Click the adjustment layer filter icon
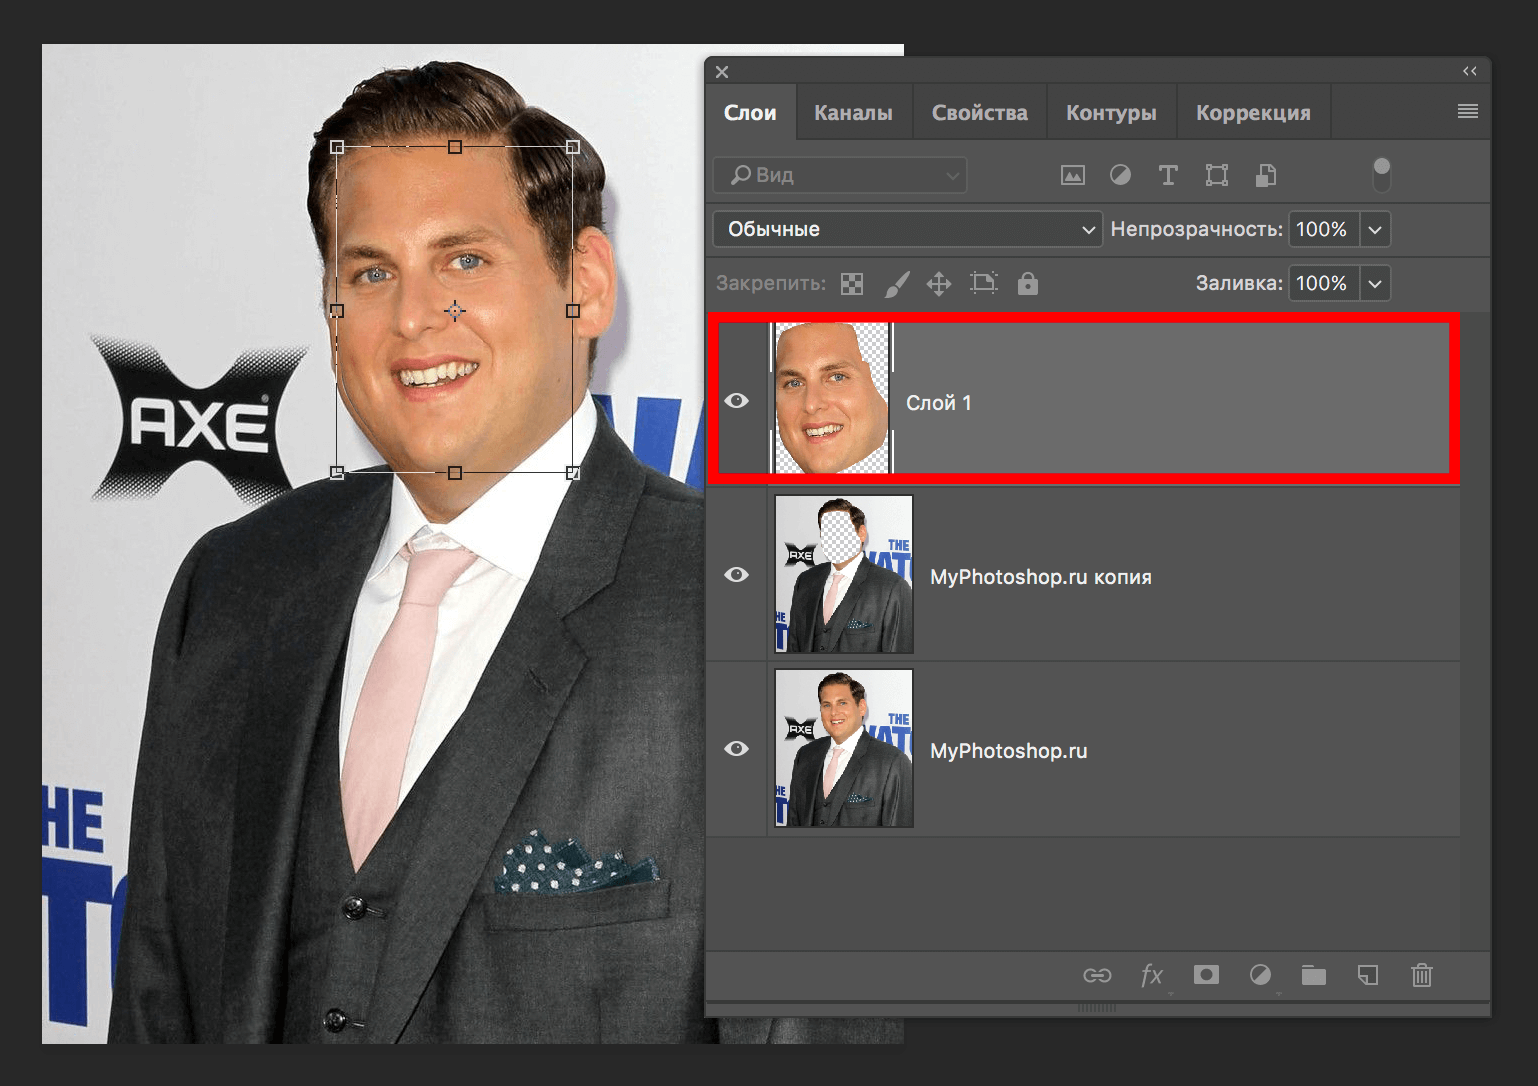 pos(1120,176)
